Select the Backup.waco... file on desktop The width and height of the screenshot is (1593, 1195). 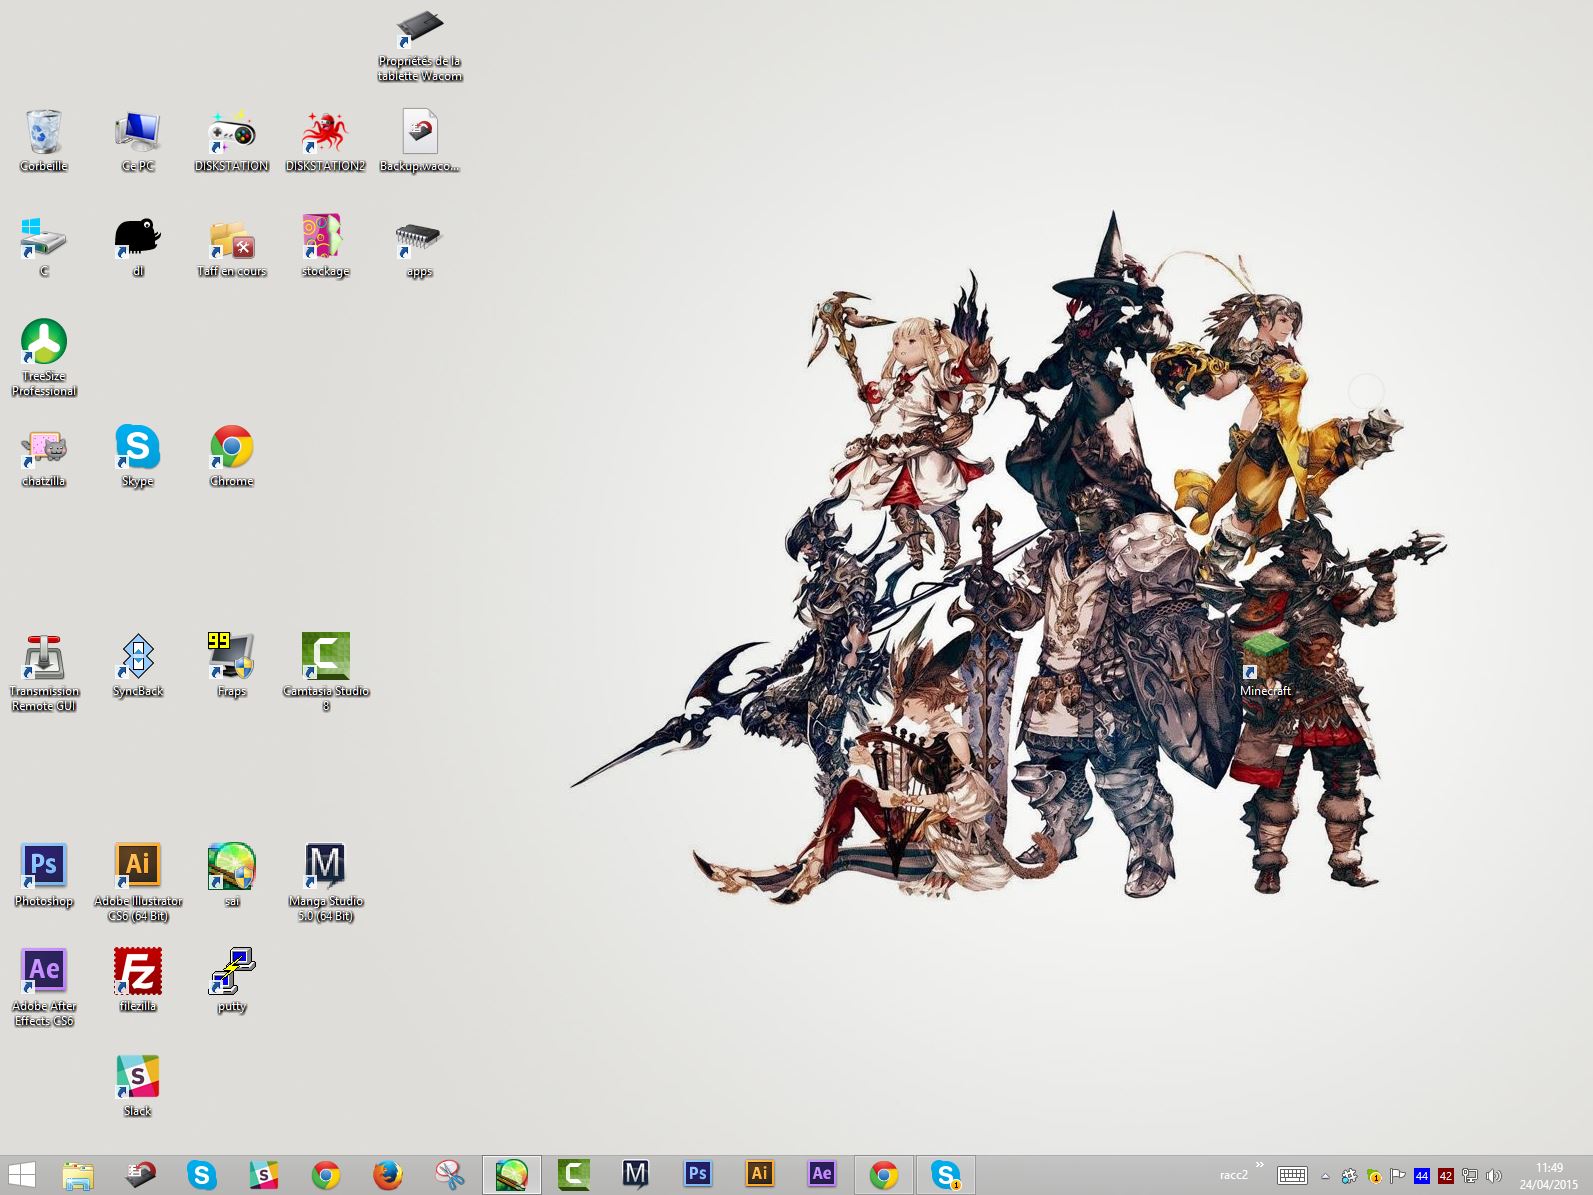click(419, 141)
